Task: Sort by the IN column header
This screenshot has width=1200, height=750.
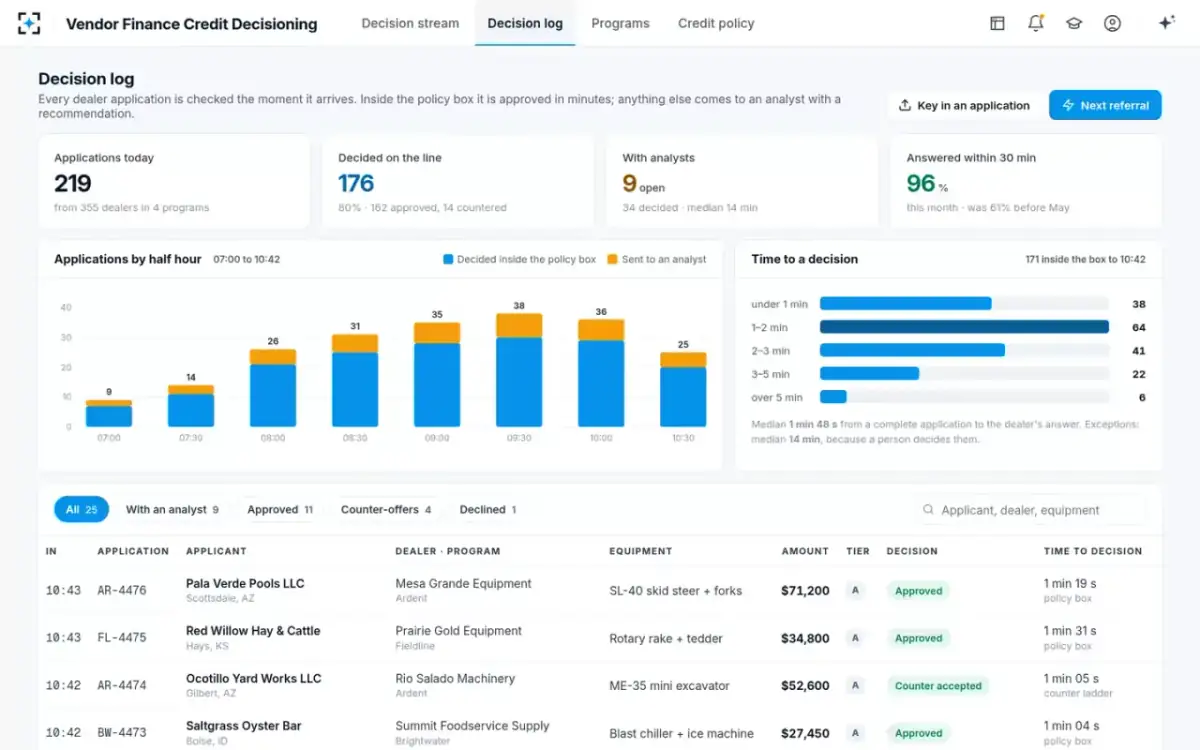Action: (51, 551)
